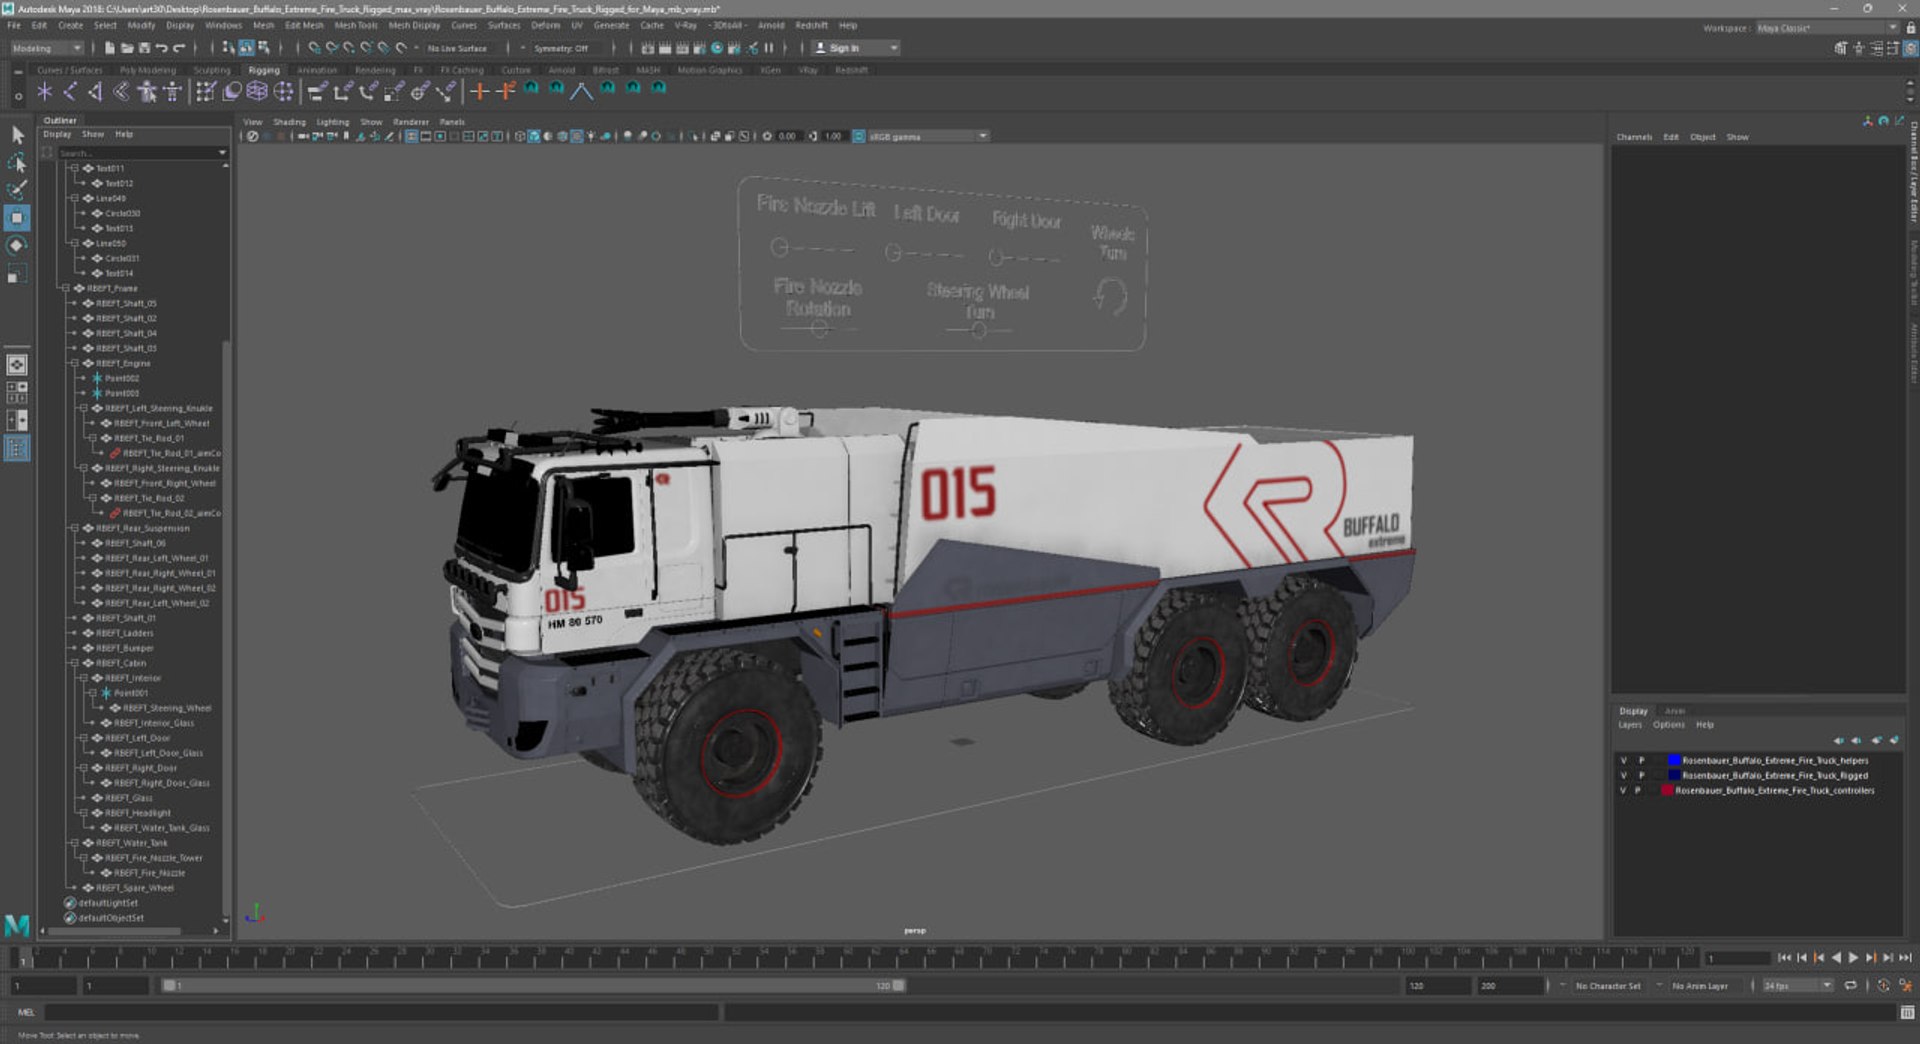Click the Open Scene folder icon

pyautogui.click(x=127, y=48)
